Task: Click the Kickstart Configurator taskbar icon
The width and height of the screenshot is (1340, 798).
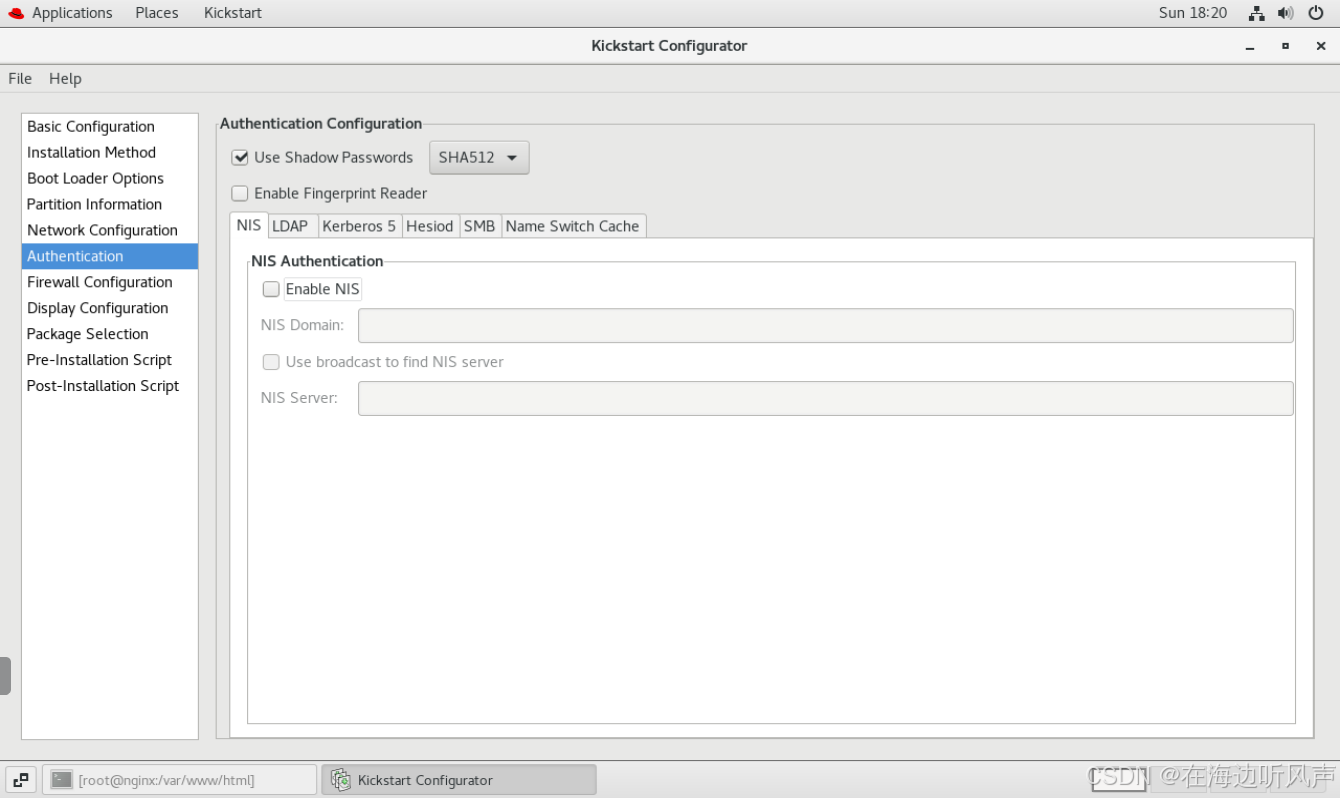Action: click(x=341, y=780)
